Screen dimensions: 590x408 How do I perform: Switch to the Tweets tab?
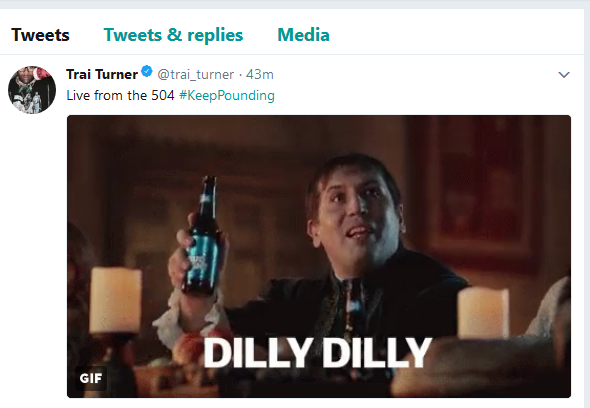pyautogui.click(x=40, y=35)
